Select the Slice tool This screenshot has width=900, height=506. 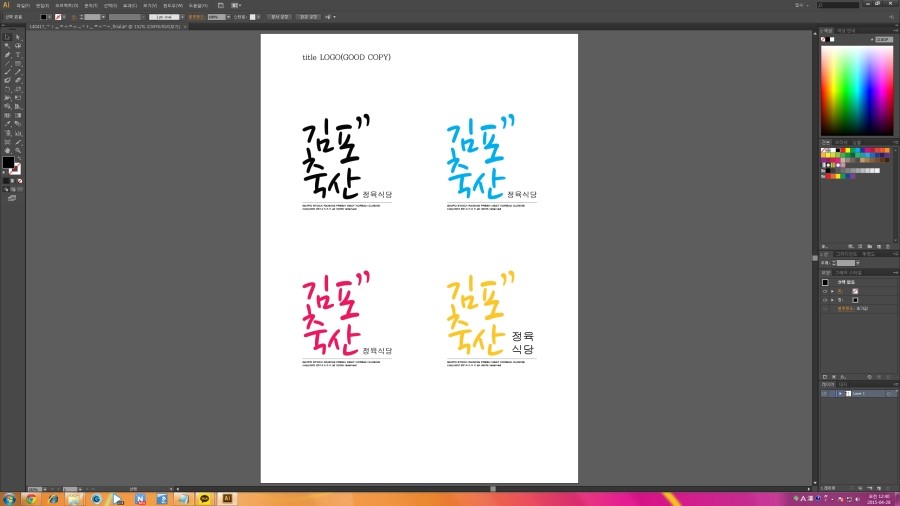tap(18, 142)
